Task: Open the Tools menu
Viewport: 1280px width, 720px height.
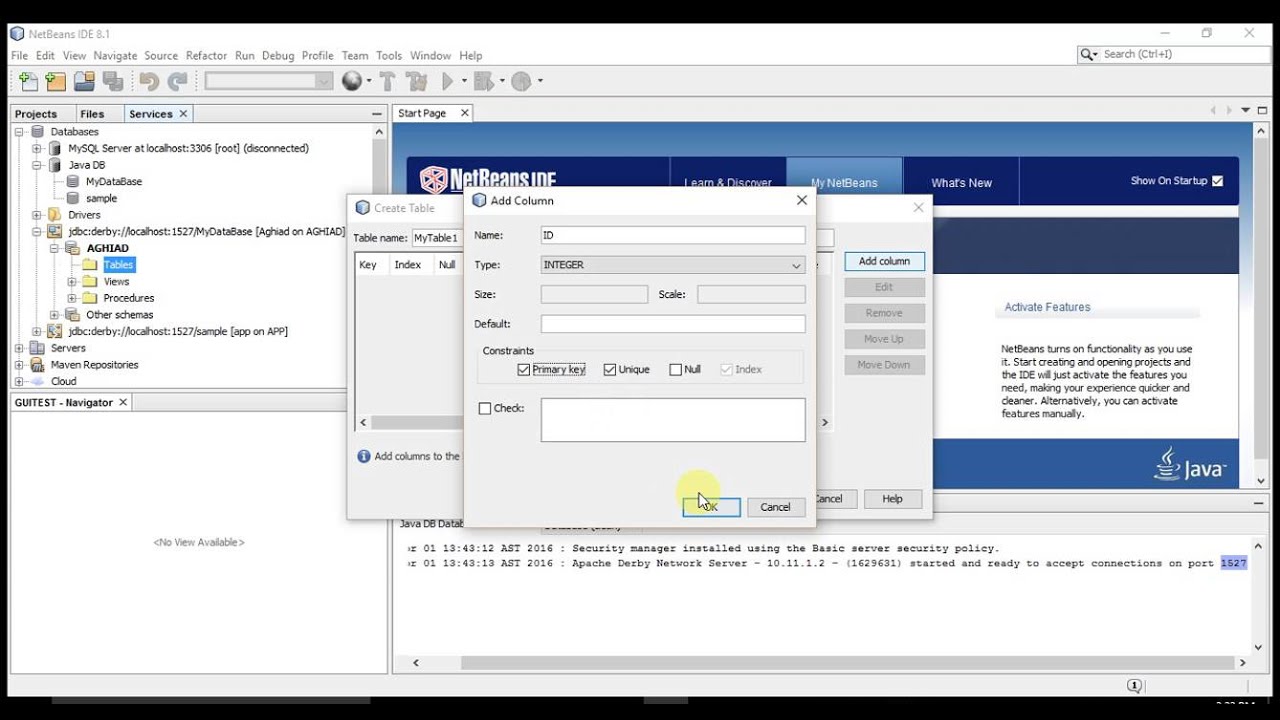Action: [389, 56]
